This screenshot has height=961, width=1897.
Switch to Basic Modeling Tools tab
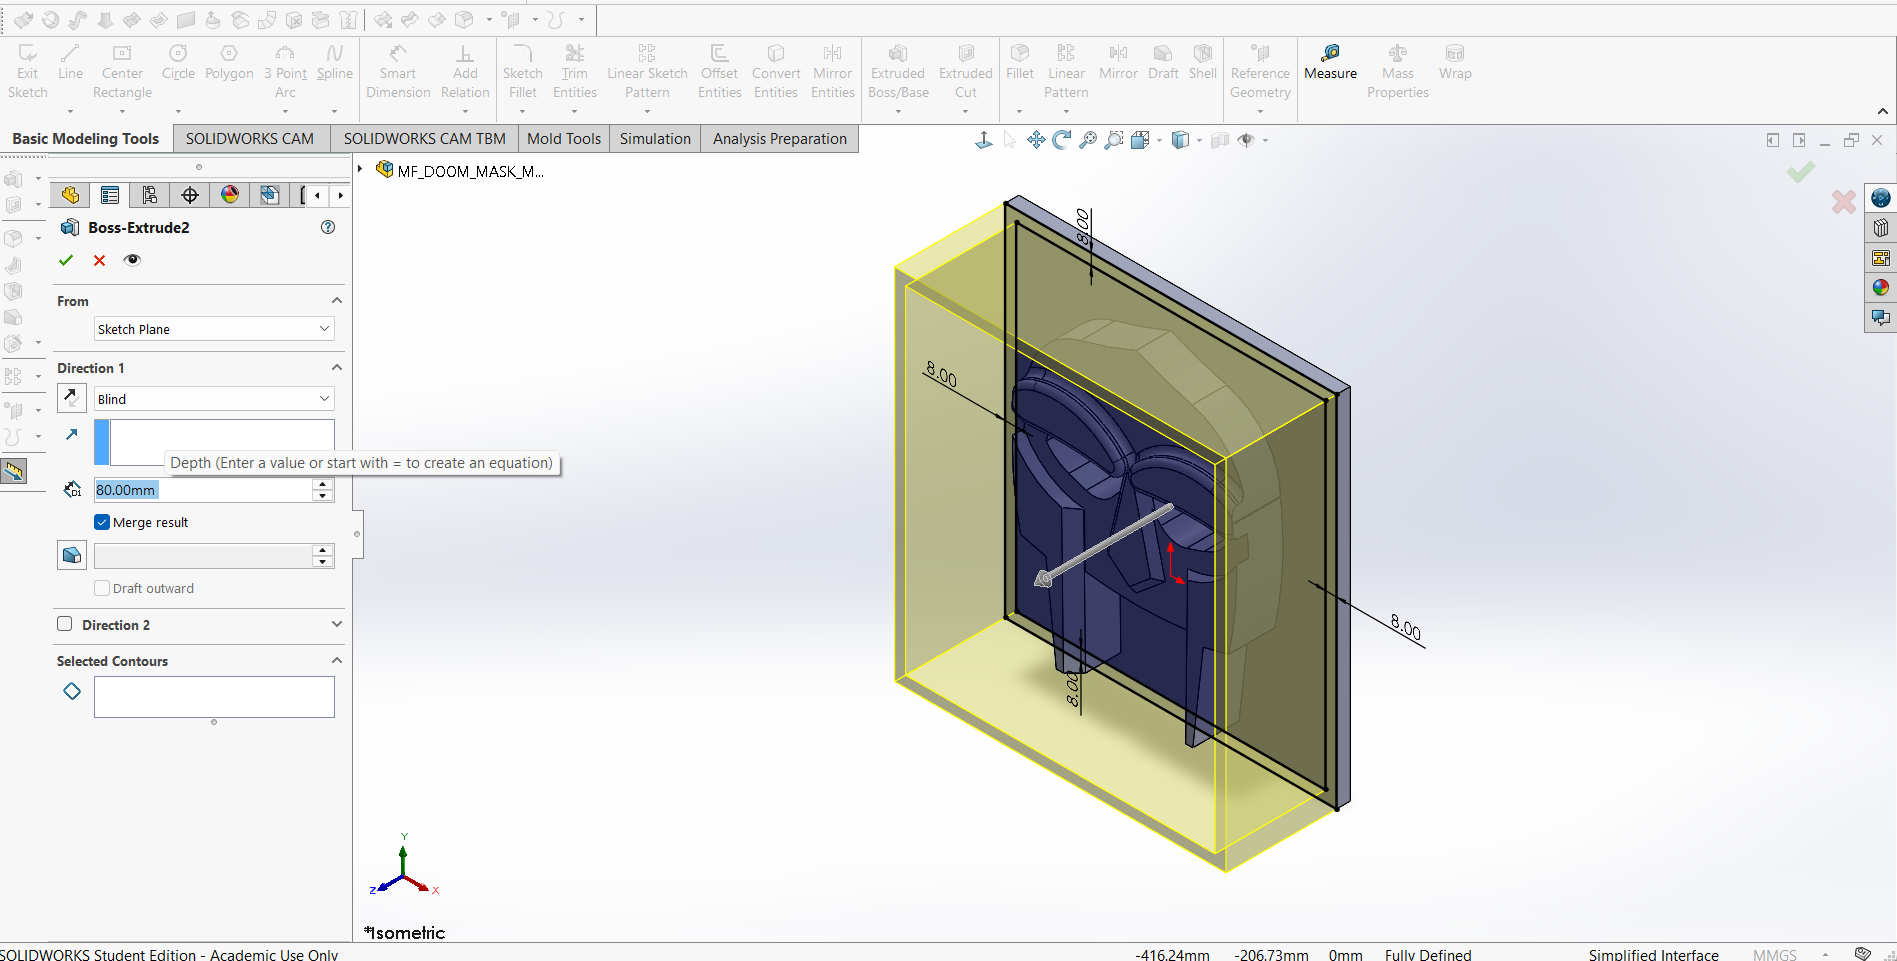click(x=86, y=139)
